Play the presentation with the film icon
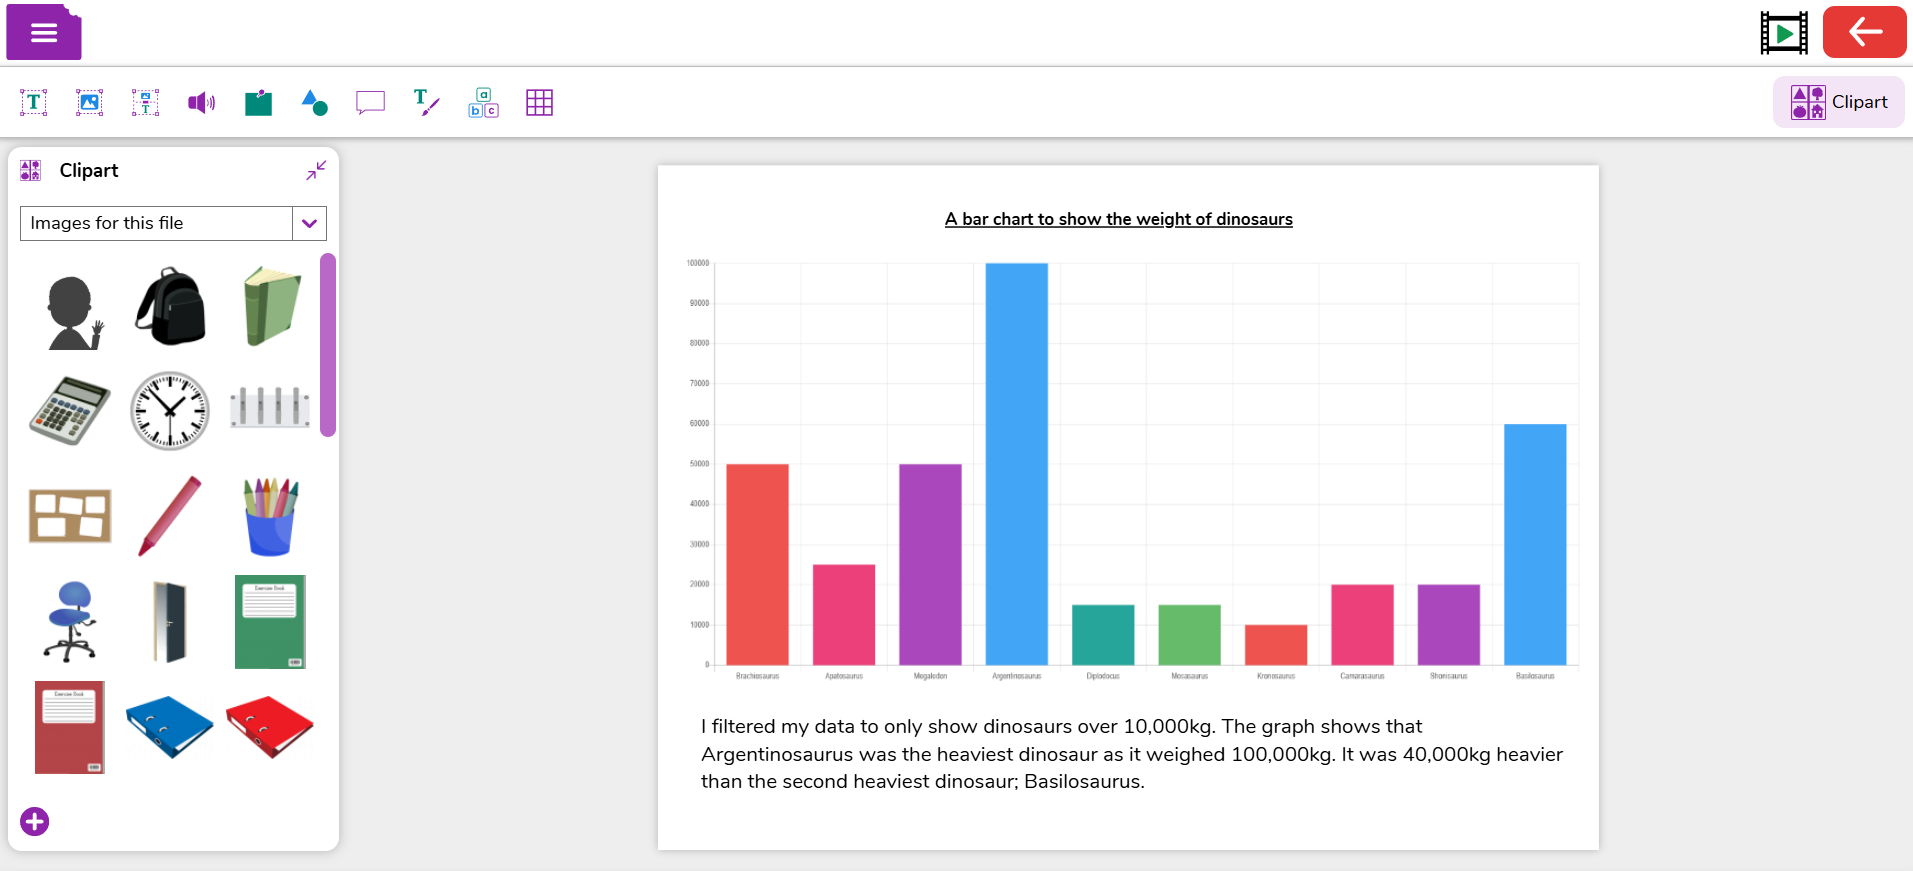This screenshot has width=1913, height=871. point(1784,33)
